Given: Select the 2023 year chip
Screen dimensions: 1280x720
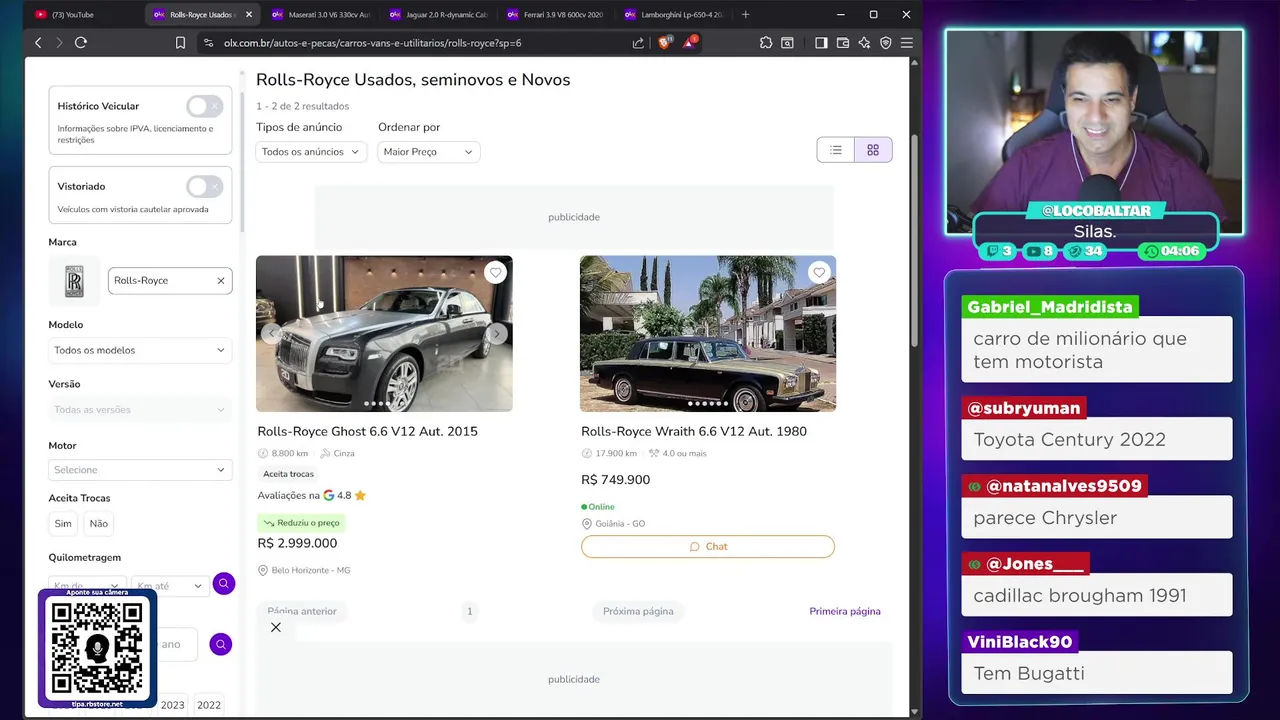Looking at the screenshot, I should pyautogui.click(x=173, y=705).
